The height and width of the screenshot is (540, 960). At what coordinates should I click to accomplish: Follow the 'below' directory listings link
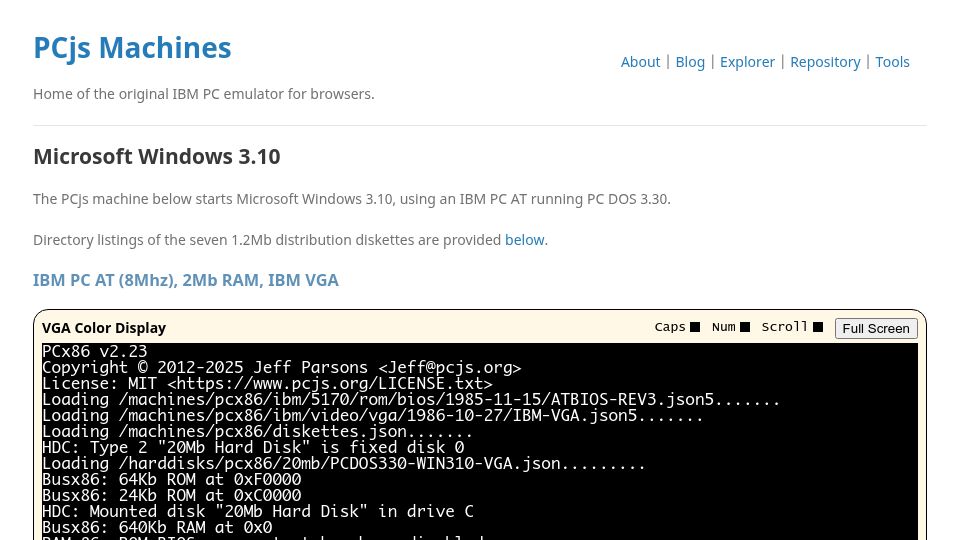pyautogui.click(x=525, y=240)
